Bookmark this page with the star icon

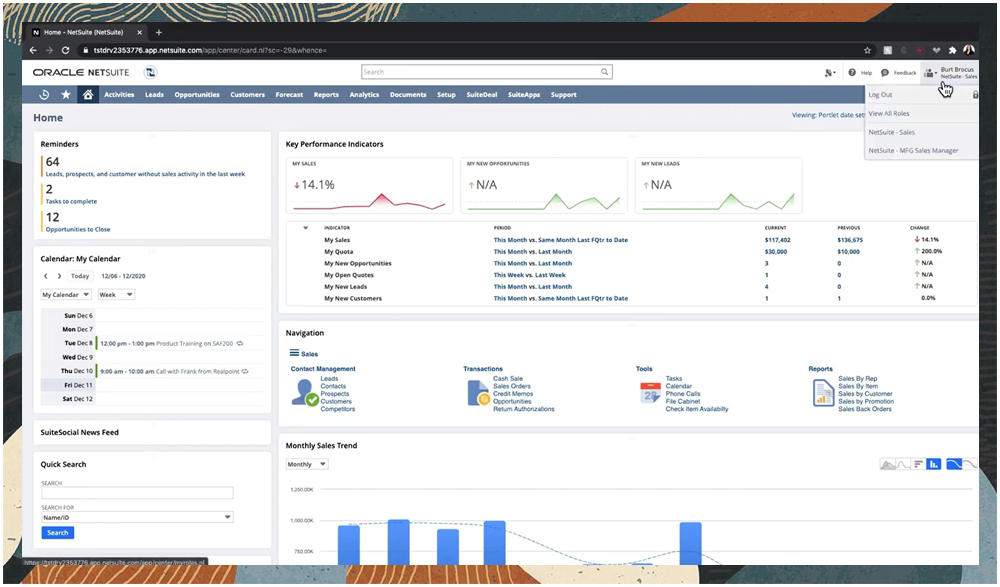tap(867, 50)
